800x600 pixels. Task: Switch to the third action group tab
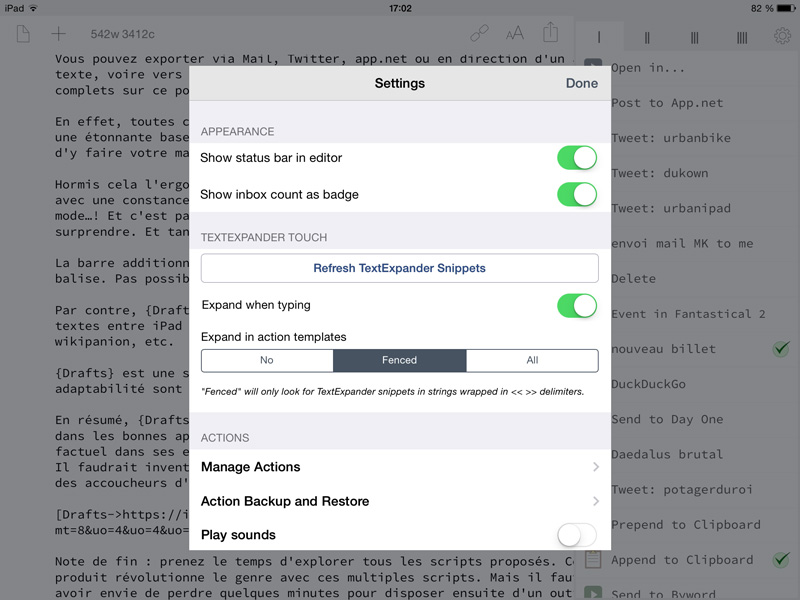pyautogui.click(x=694, y=37)
